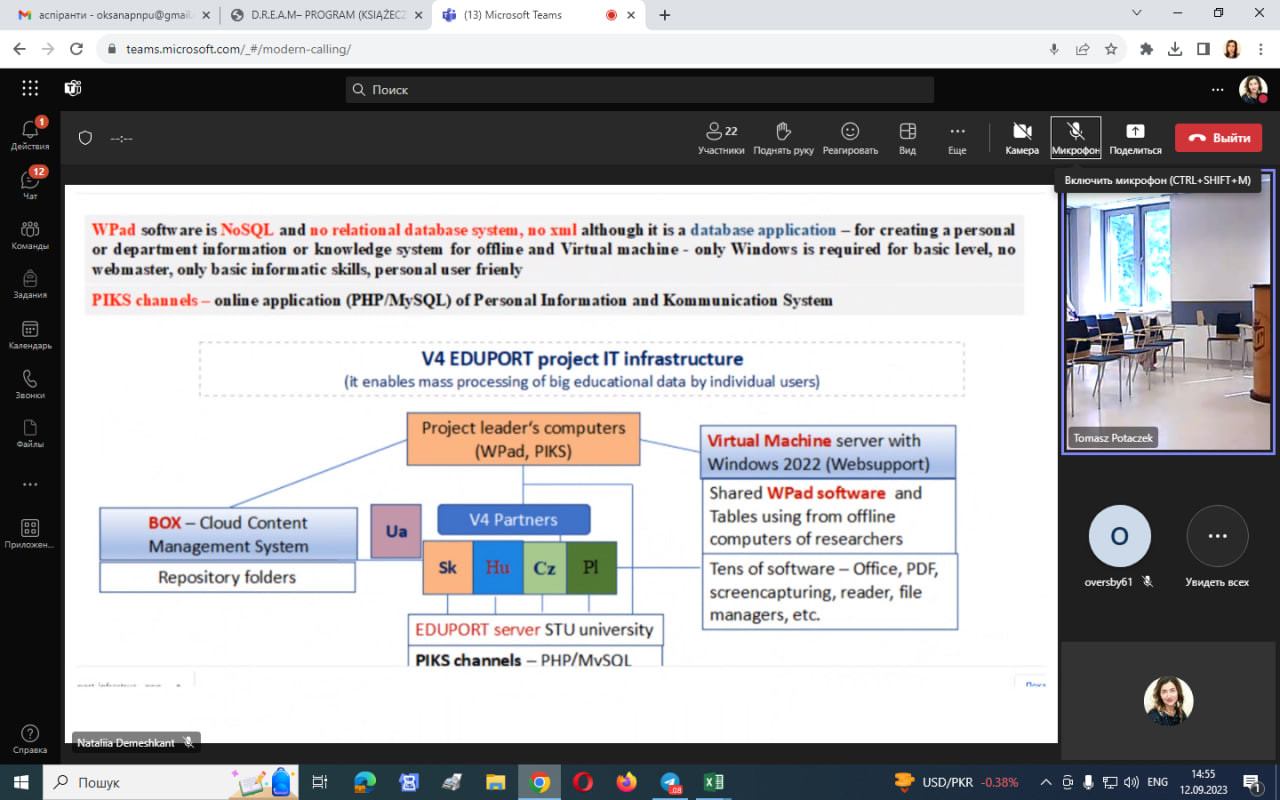Bookmark this page with the star

(x=1110, y=49)
